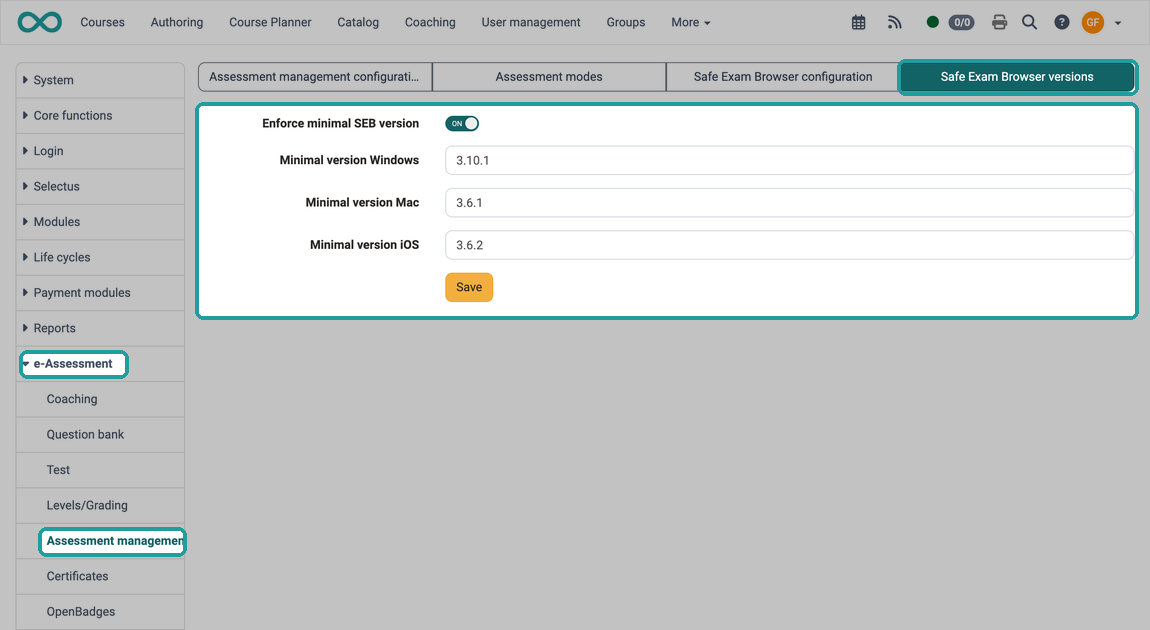Viewport: 1150px width, 630px height.
Task: Open the user menu dropdown arrow
Action: pyautogui.click(x=1118, y=23)
